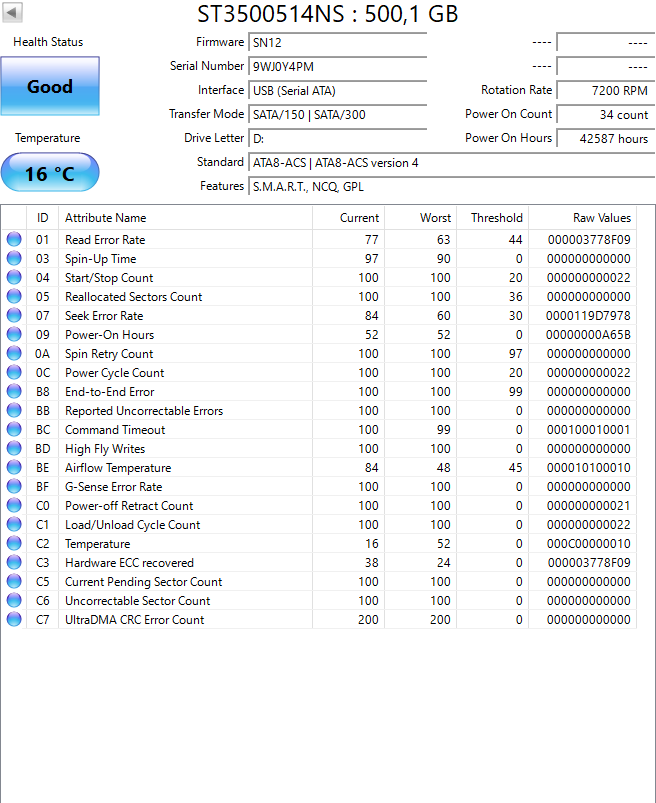Click the G-Sense Error Rate attribute name

pyautogui.click(x=113, y=487)
